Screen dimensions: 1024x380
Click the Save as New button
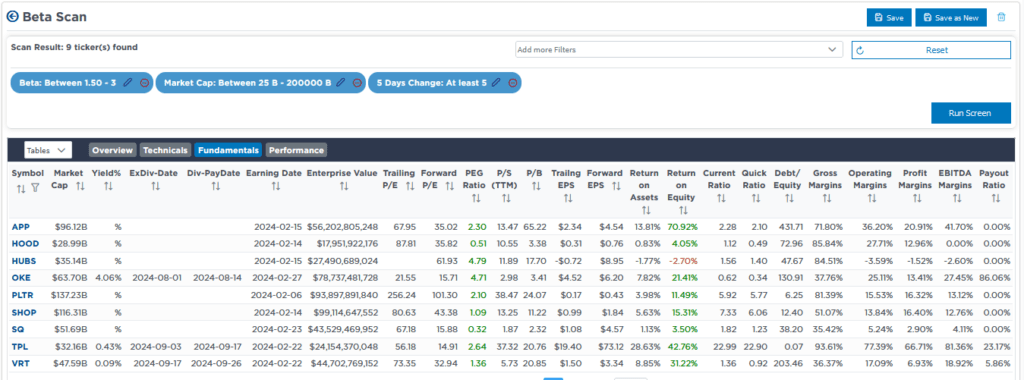click(x=951, y=18)
